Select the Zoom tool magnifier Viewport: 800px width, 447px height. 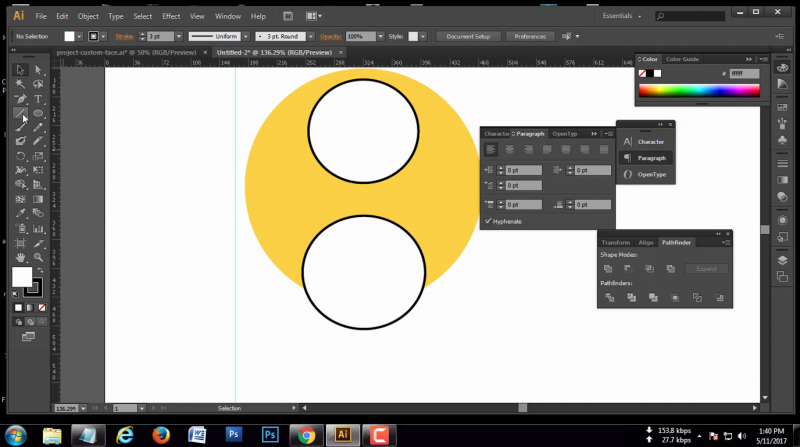38,257
